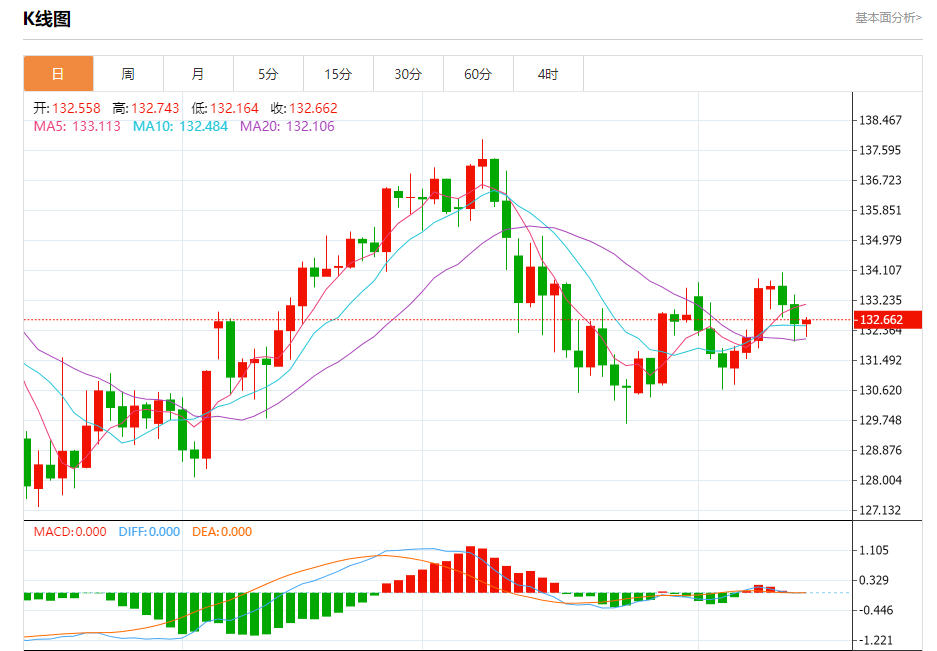This screenshot has width=937, height=651.
Task: Click the latest rightmost red candlestick
Action: [807, 322]
